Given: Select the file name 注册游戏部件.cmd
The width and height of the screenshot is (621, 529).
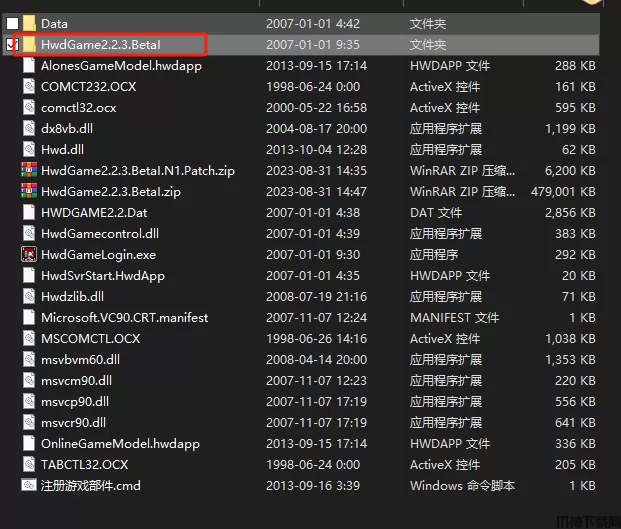Looking at the screenshot, I should coord(91,485).
